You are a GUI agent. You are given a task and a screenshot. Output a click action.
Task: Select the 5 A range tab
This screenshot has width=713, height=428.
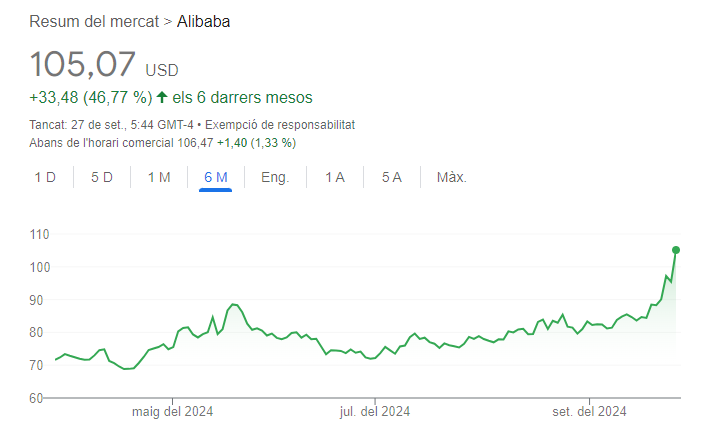(x=392, y=177)
